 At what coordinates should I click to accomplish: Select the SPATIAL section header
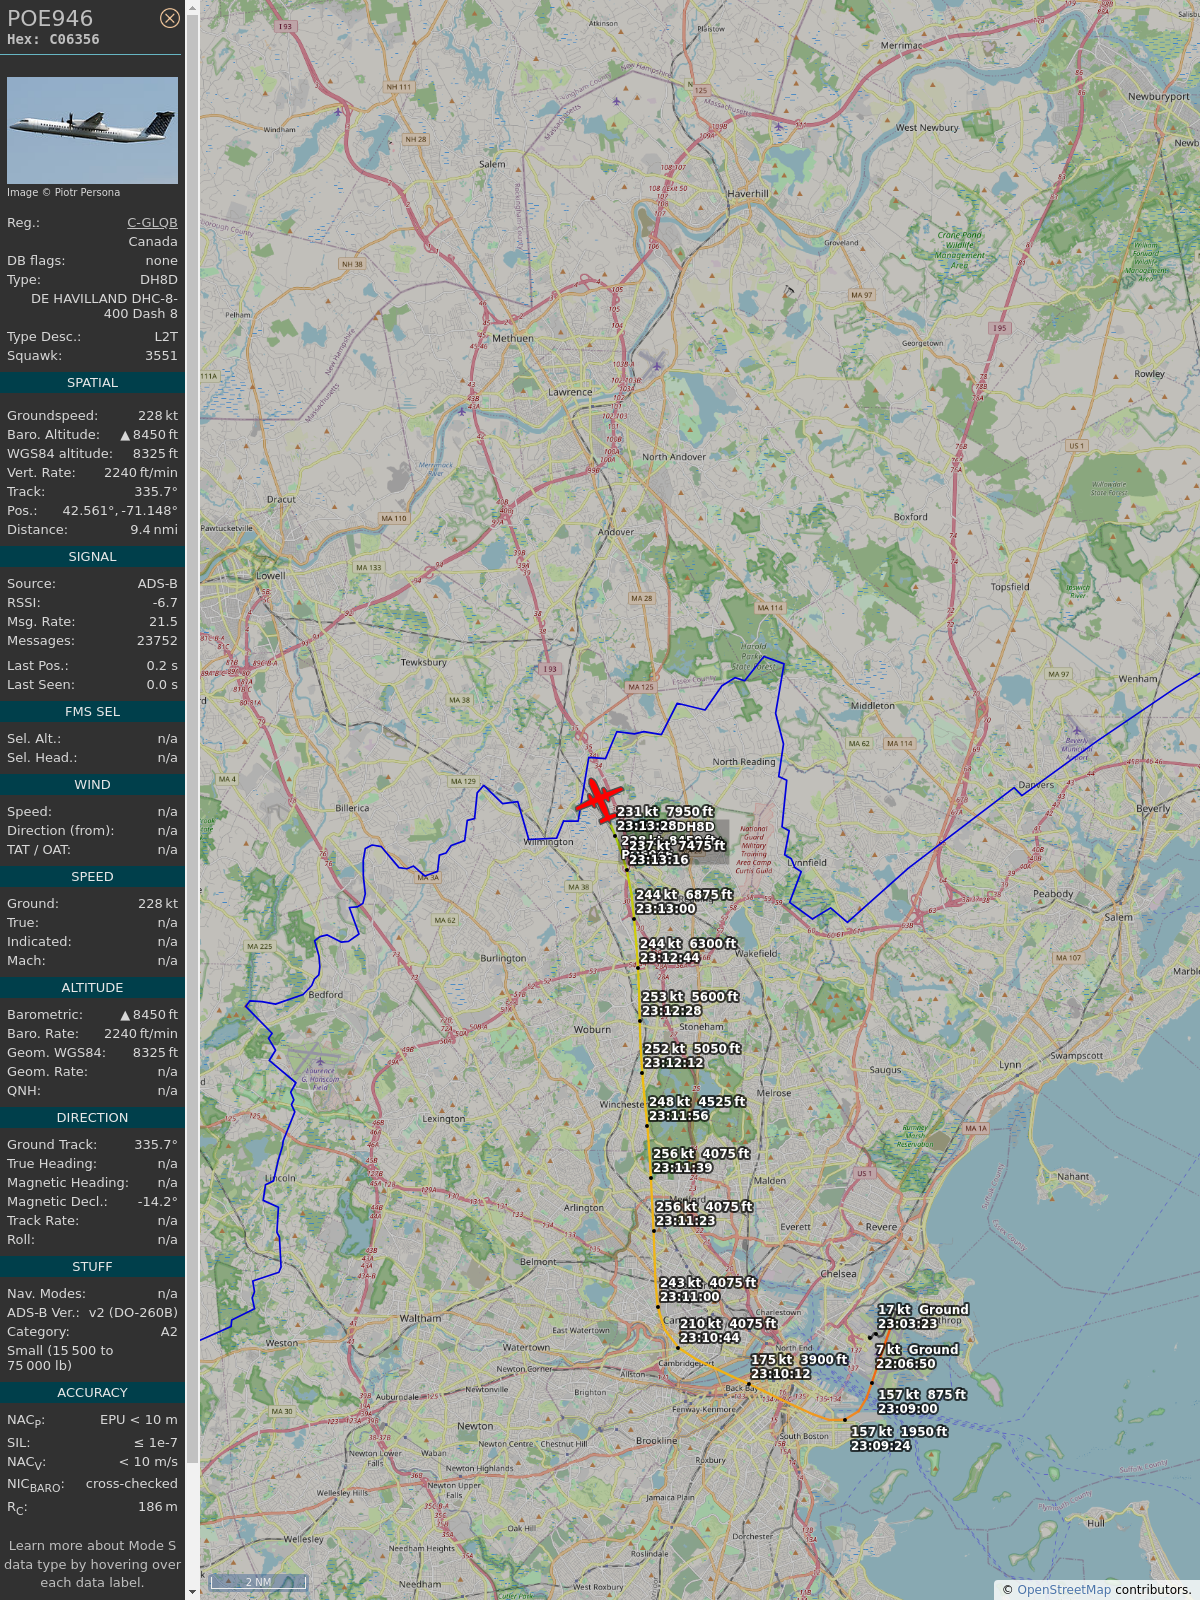coord(92,383)
